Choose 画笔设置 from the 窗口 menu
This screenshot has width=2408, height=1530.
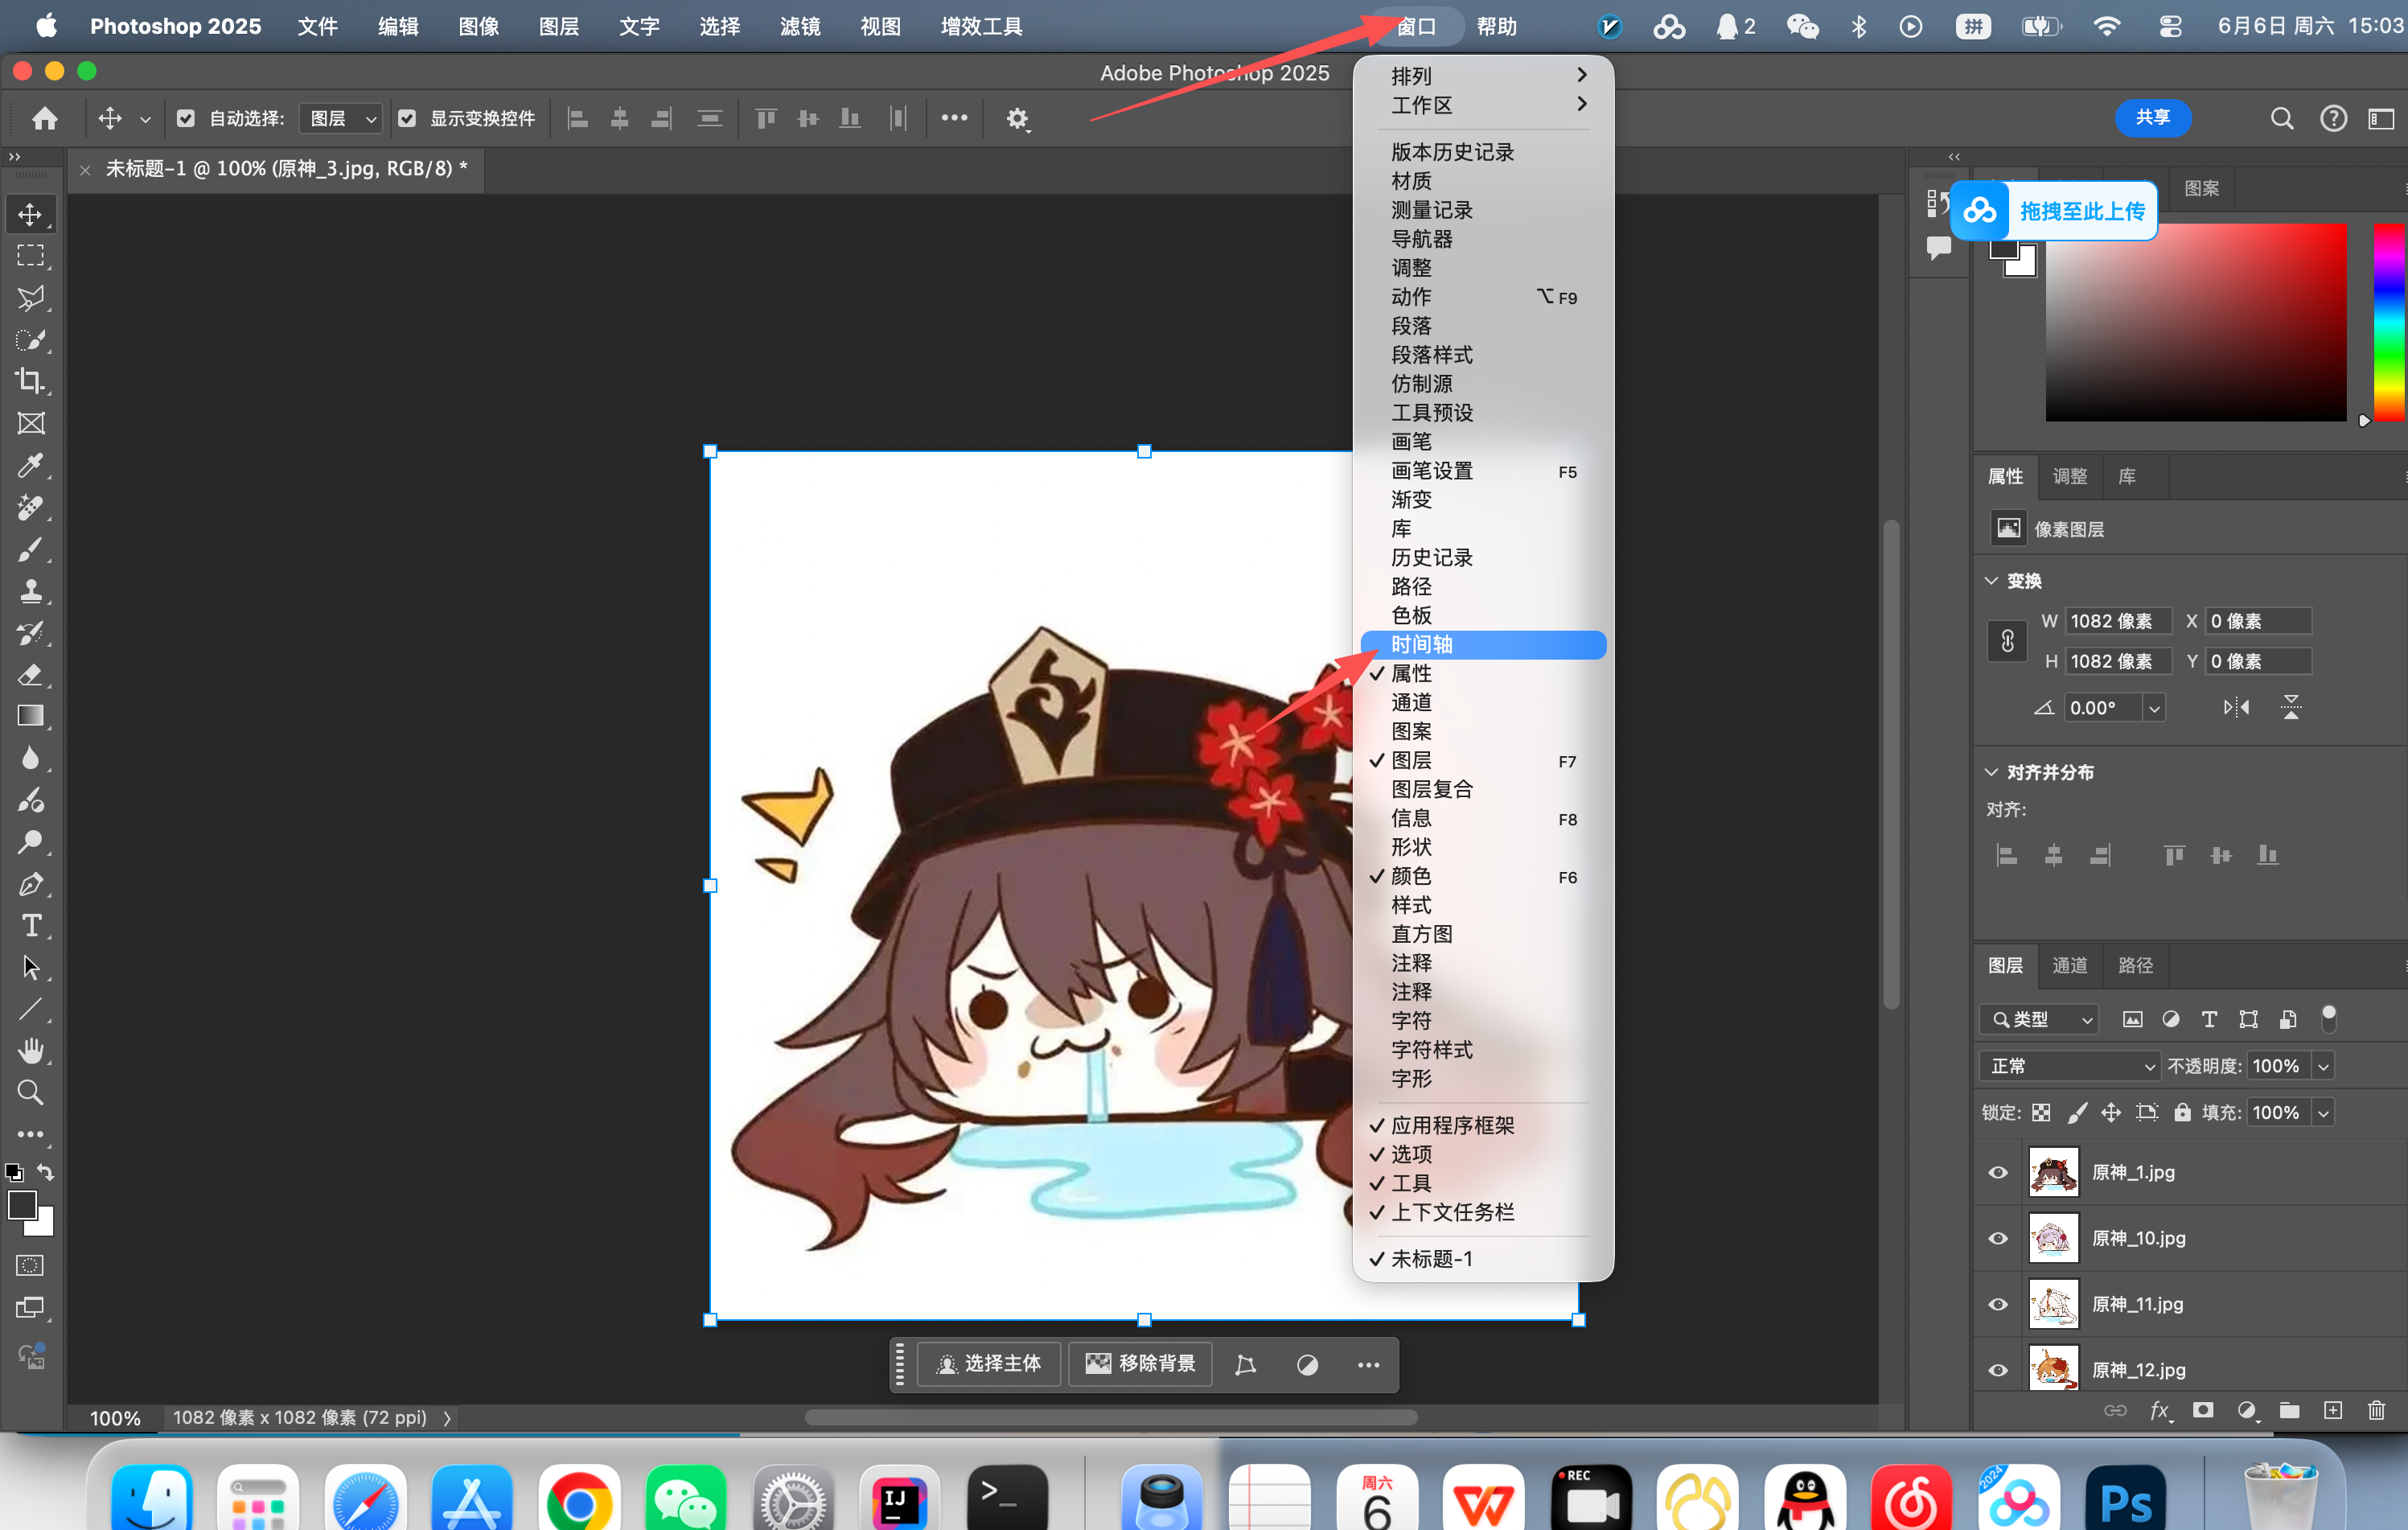[x=1484, y=471]
